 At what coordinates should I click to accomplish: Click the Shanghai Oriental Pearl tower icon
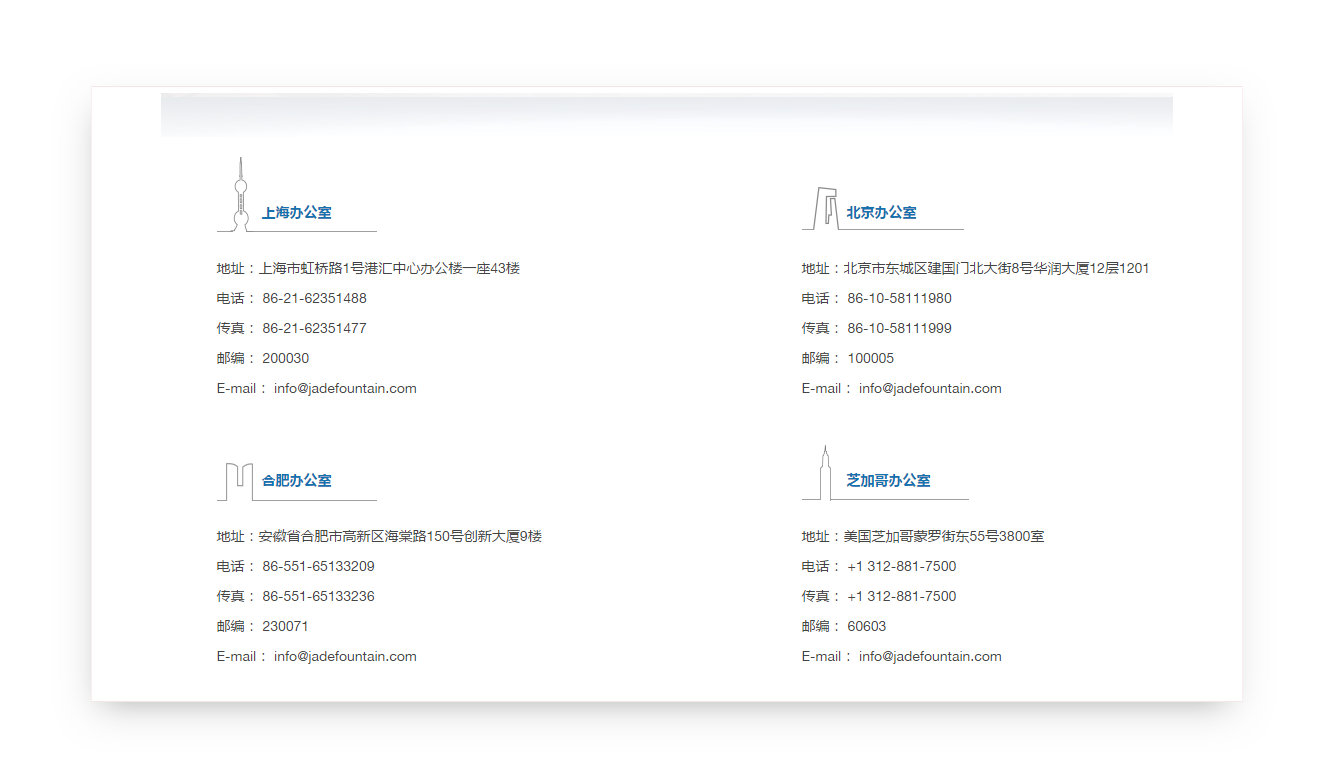click(x=240, y=194)
